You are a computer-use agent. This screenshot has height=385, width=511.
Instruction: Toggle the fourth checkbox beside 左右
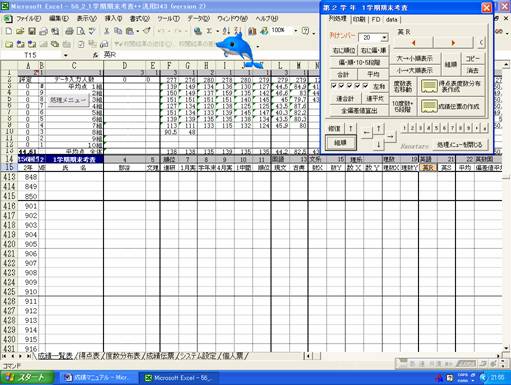coord(357,86)
